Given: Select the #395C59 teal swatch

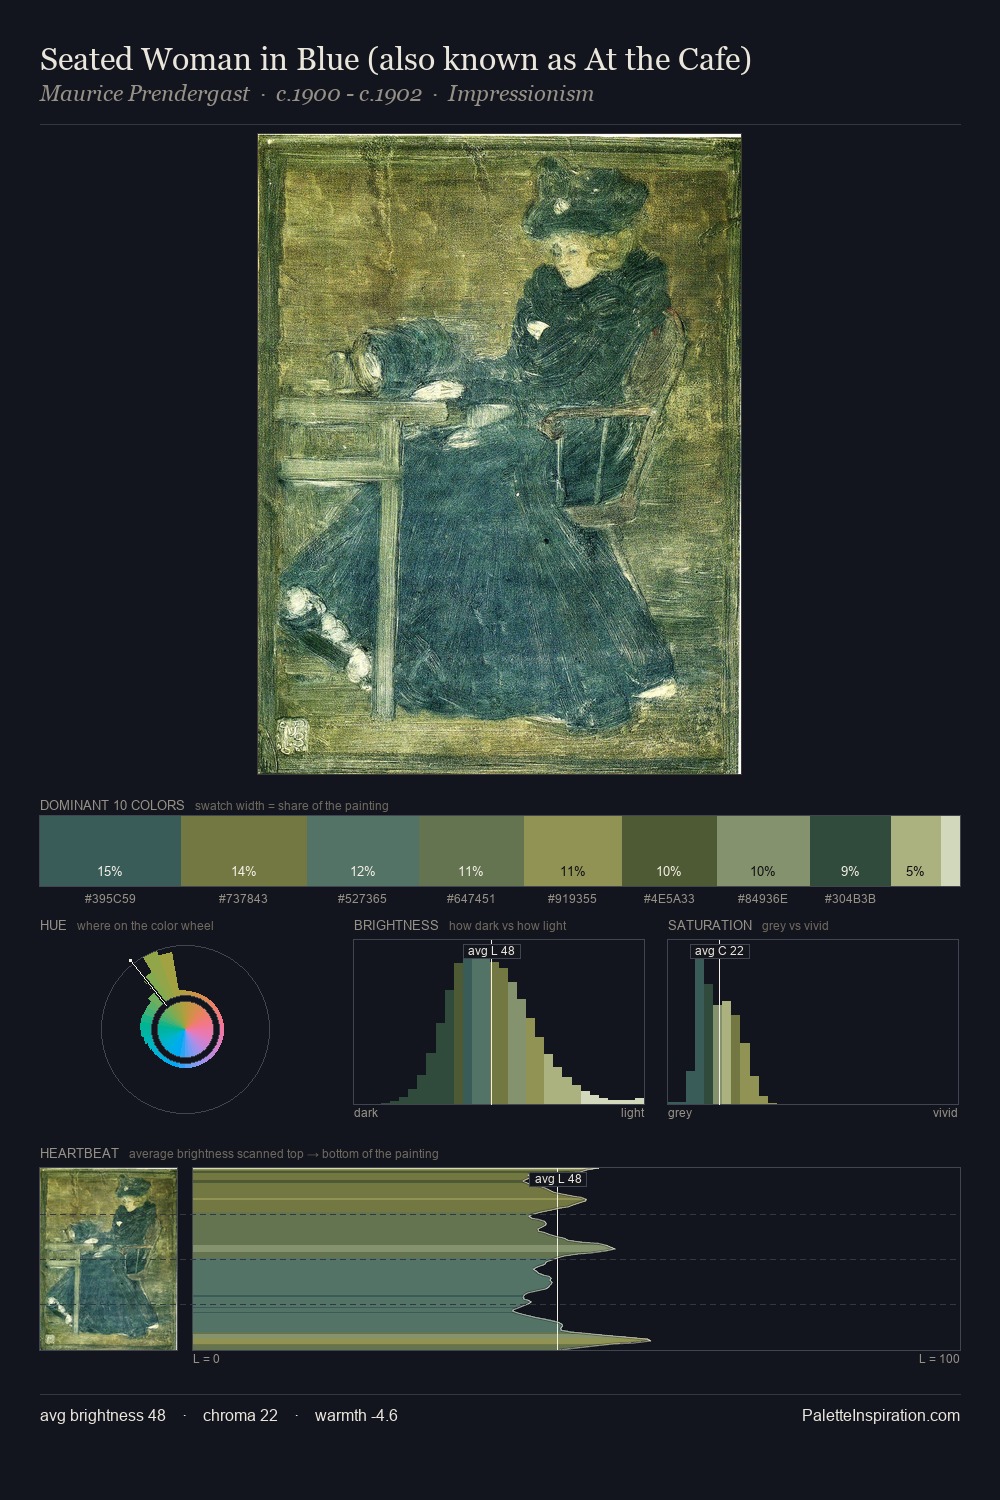Looking at the screenshot, I should (x=110, y=851).
